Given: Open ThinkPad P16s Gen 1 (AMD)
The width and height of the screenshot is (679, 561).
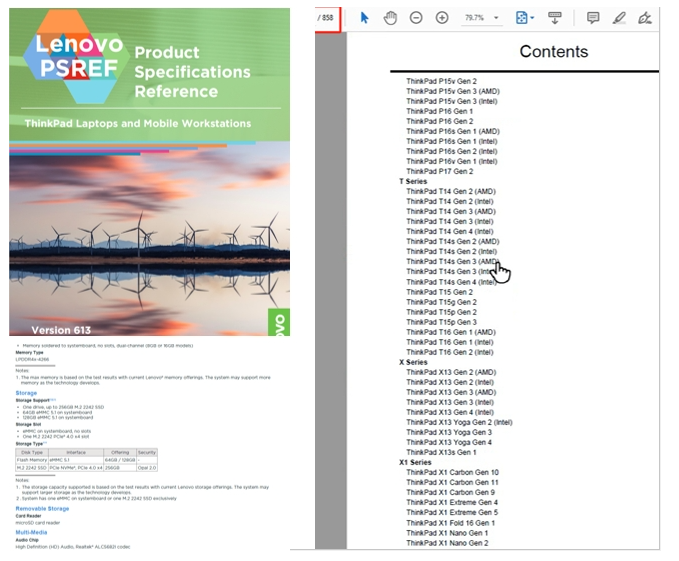Looking at the screenshot, I should 453,131.
